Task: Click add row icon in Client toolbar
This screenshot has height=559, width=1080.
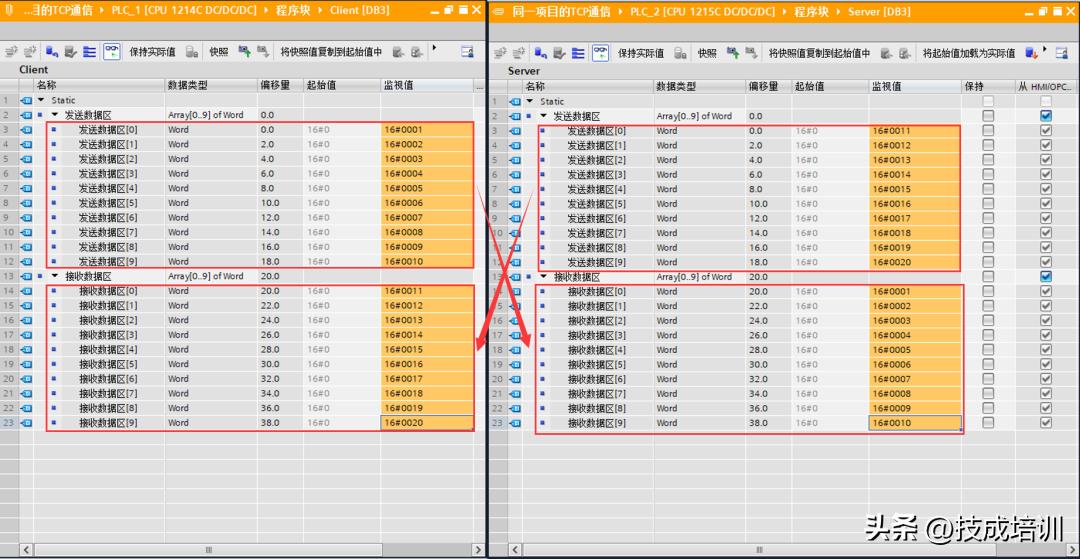Action: [x=30, y=52]
